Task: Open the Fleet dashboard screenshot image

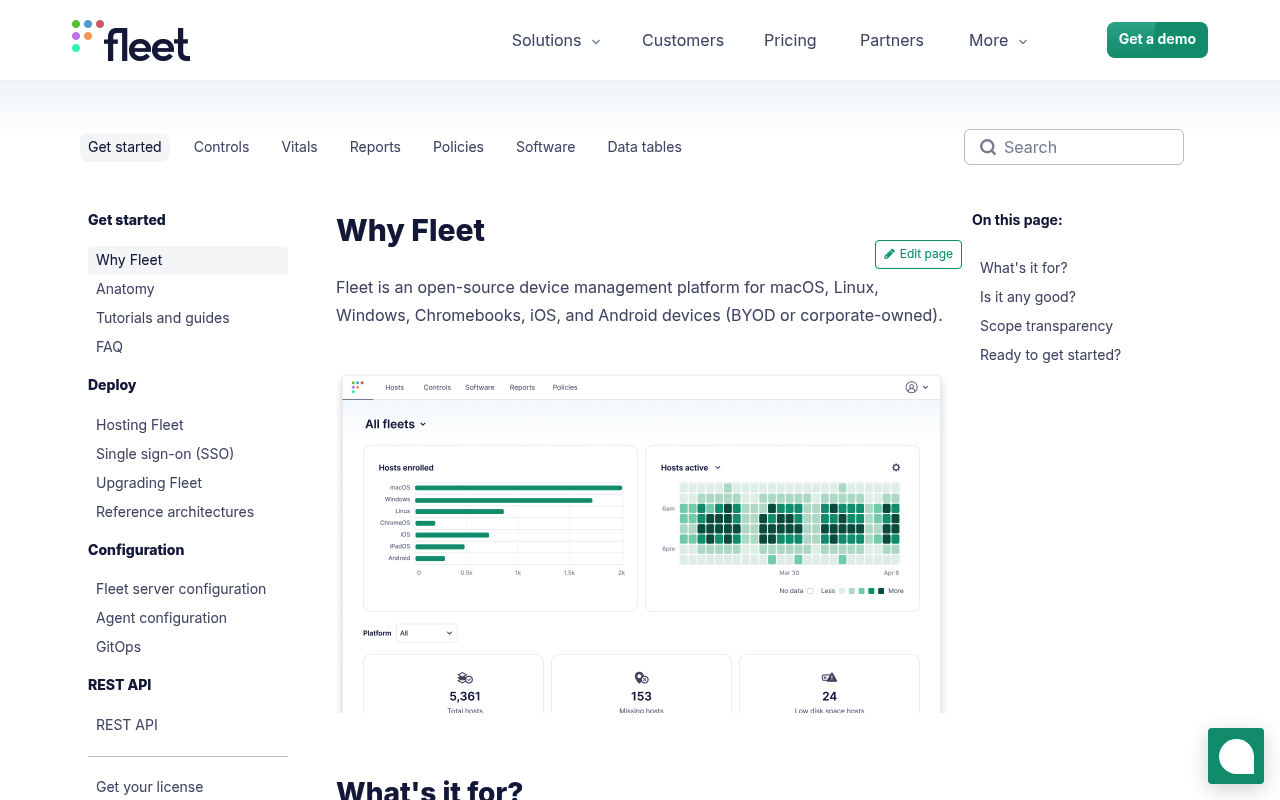Action: tap(641, 544)
